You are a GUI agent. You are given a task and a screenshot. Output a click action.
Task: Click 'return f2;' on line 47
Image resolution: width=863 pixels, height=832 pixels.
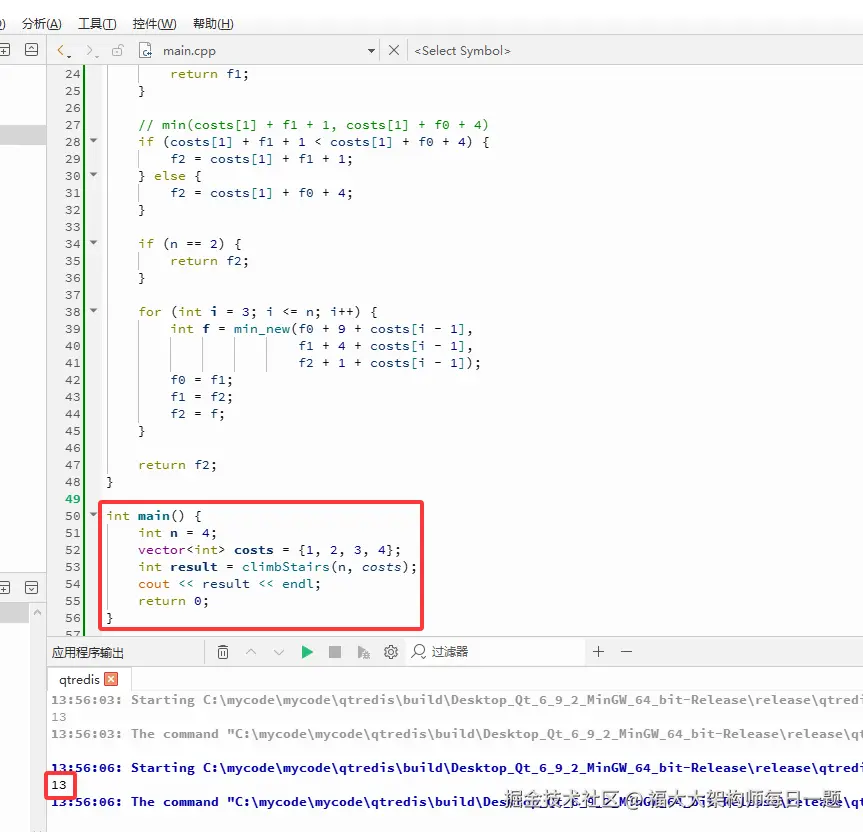177,465
